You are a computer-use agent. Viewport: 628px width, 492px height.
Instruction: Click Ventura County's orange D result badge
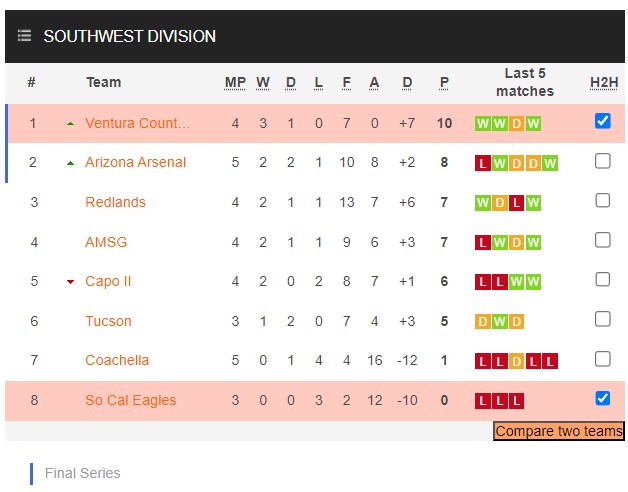[x=516, y=123]
